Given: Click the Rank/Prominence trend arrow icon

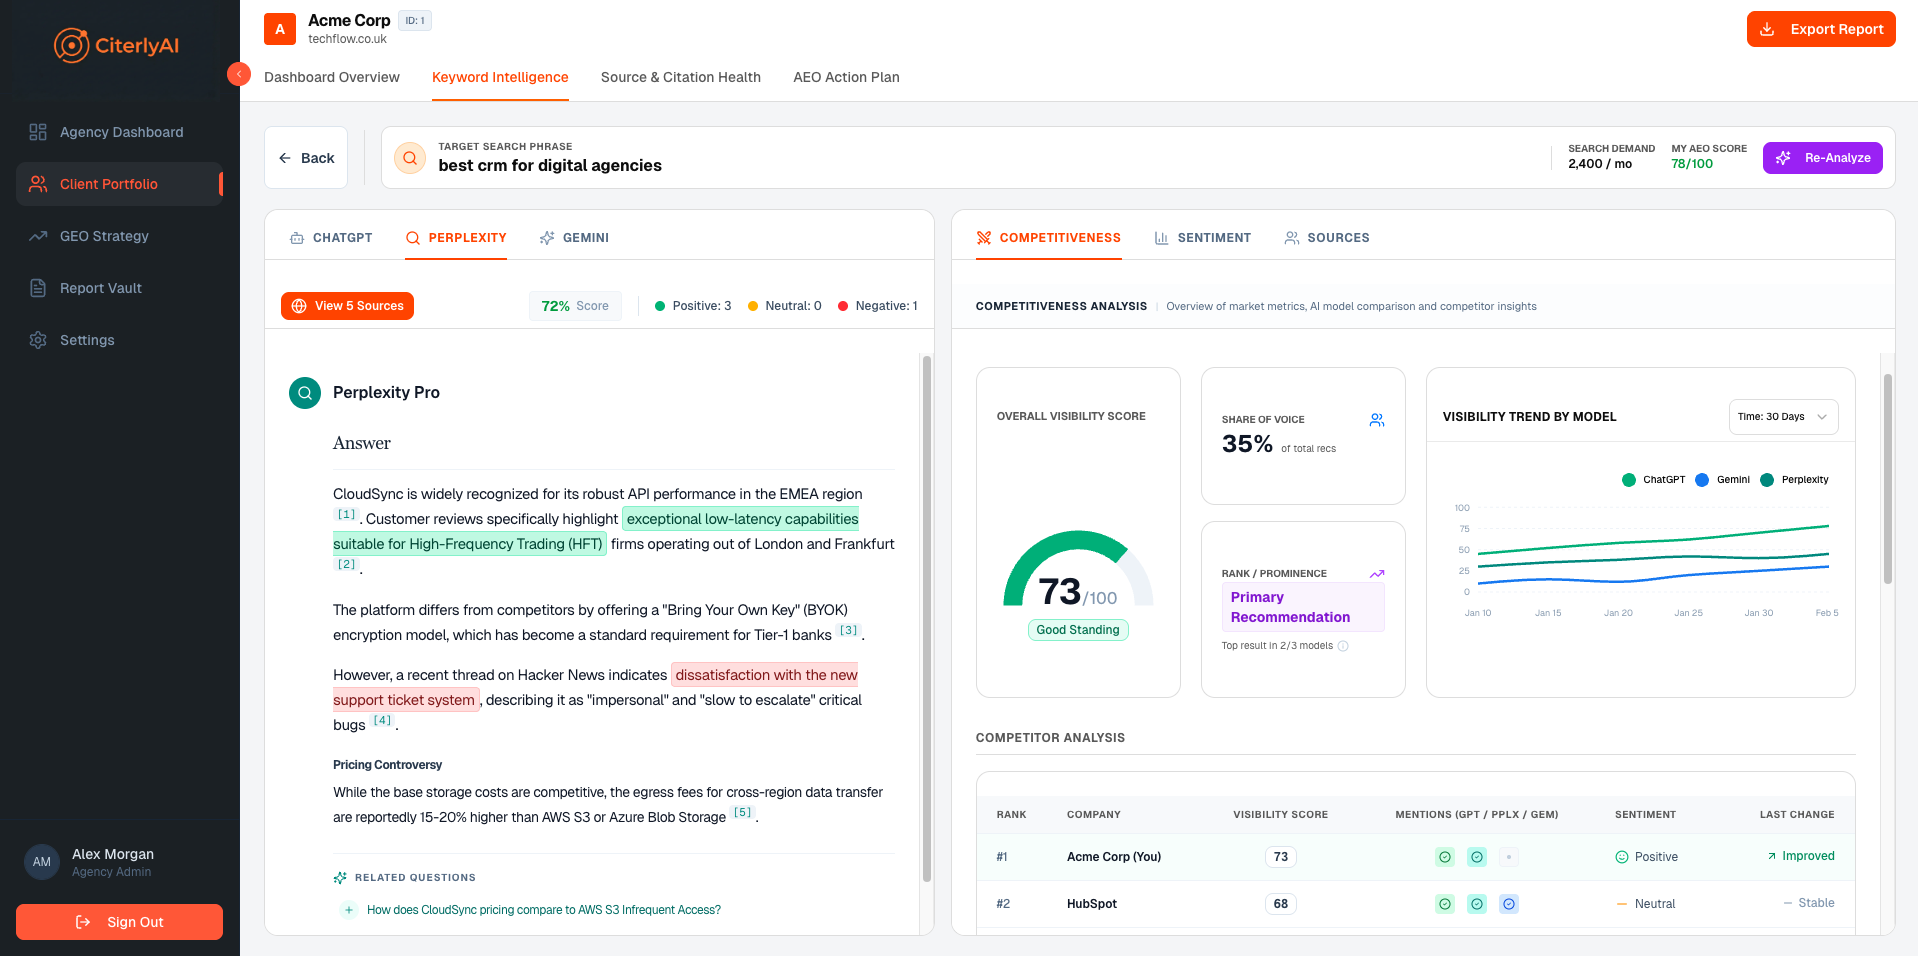Looking at the screenshot, I should 1378,573.
